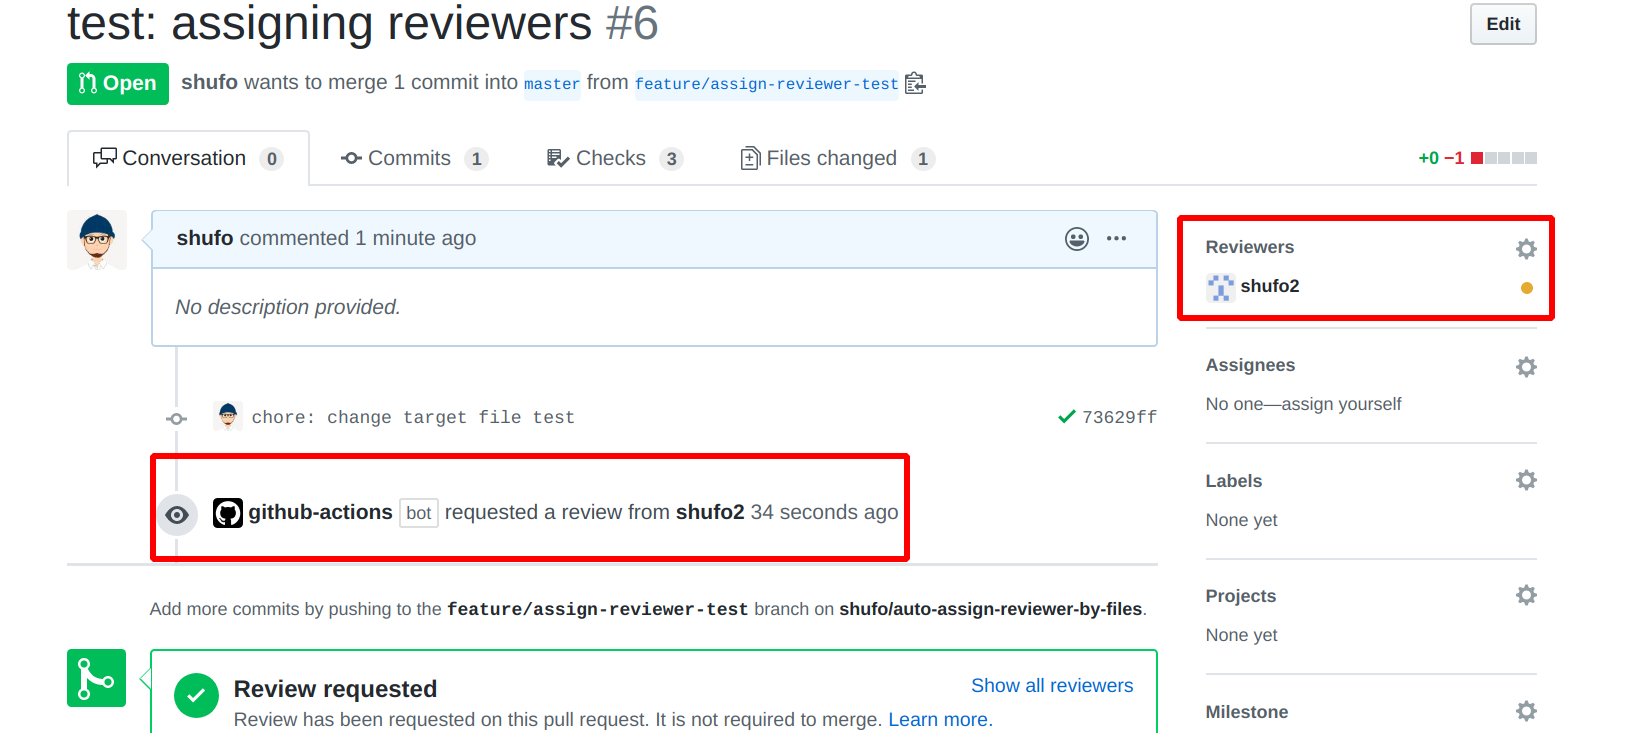Screen dimensions: 1629x733
Task: Click assign yourself link under Assignees
Action: coord(1341,404)
